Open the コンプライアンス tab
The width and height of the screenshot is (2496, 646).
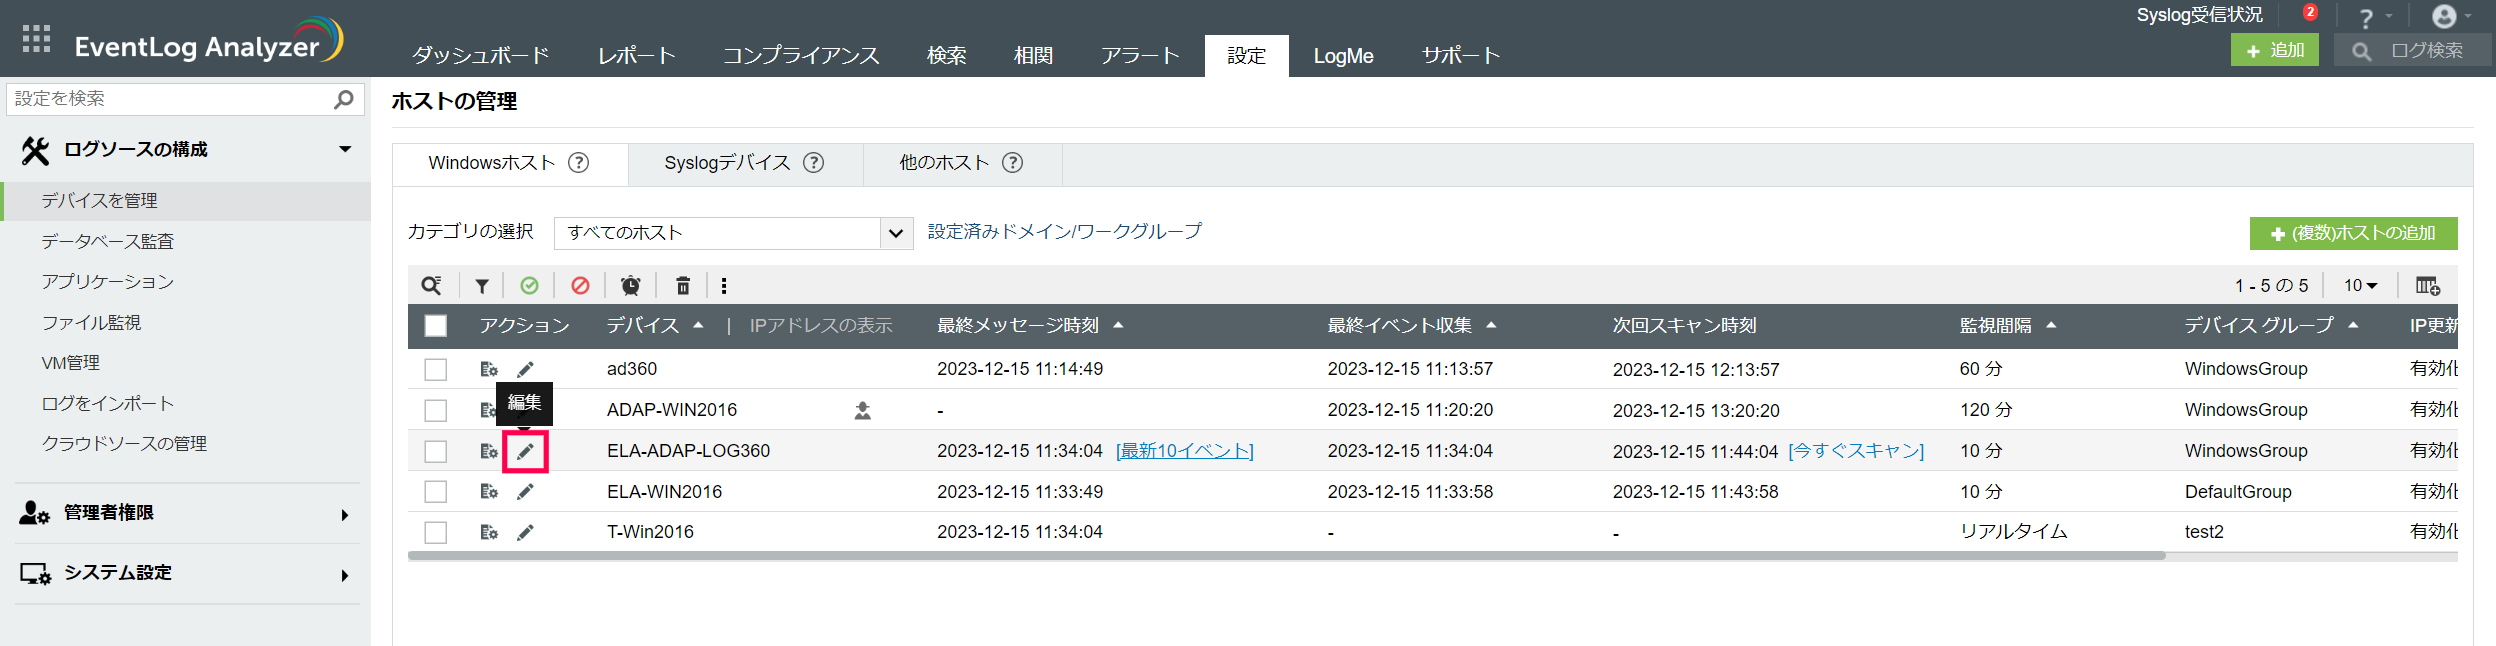point(801,56)
